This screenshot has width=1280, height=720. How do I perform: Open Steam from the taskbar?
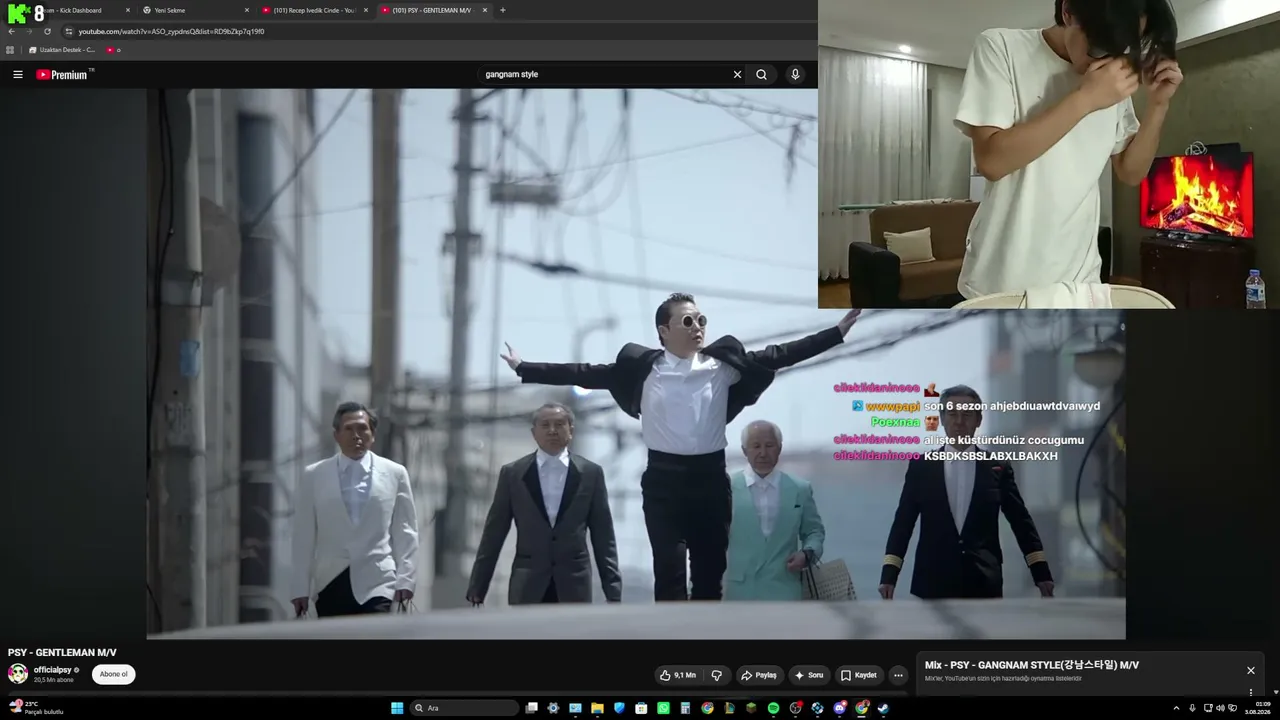883,708
